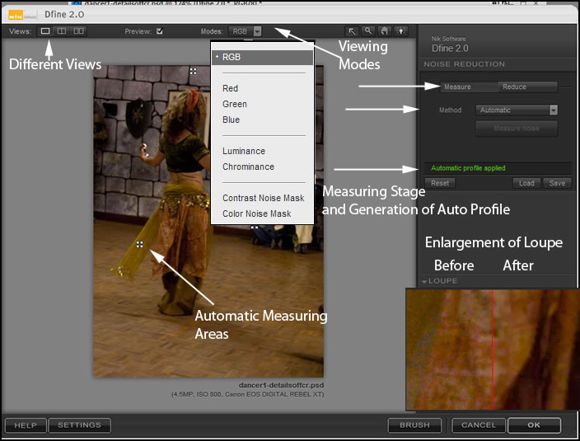Screen dimensions: 580x441
Task: Open the Modes RGB dropdown
Action: coord(245,31)
